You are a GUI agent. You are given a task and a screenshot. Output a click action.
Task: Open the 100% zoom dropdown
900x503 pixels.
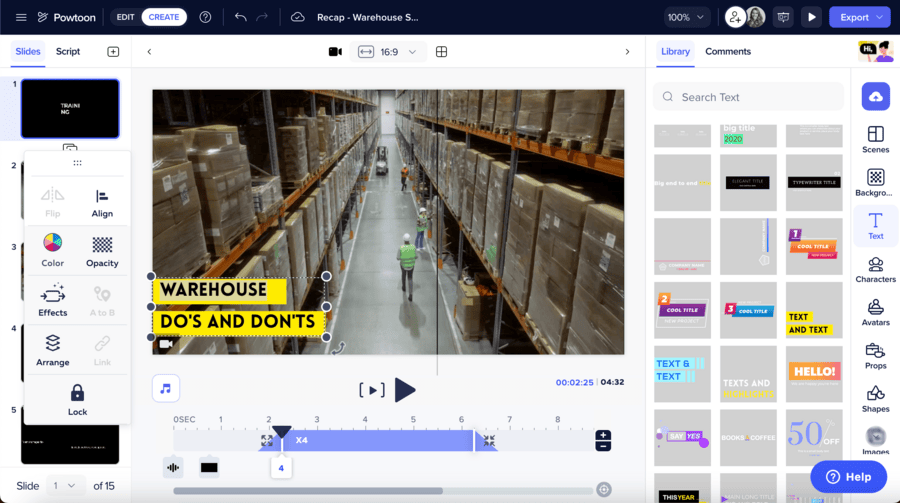(x=686, y=17)
